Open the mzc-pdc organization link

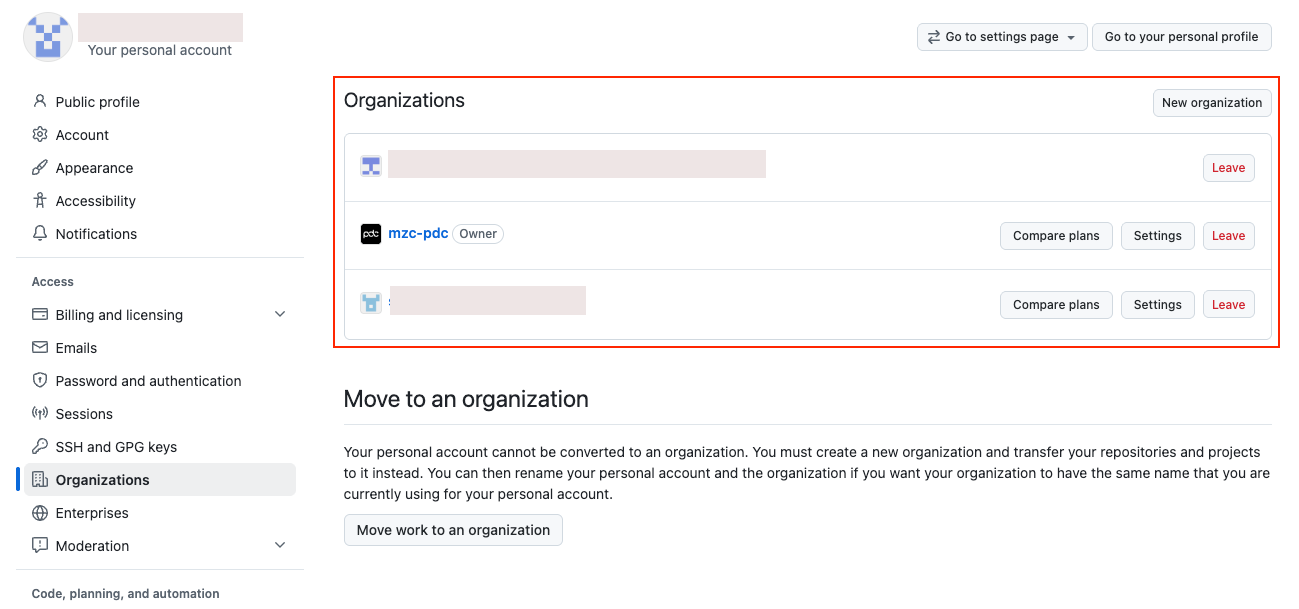click(418, 234)
